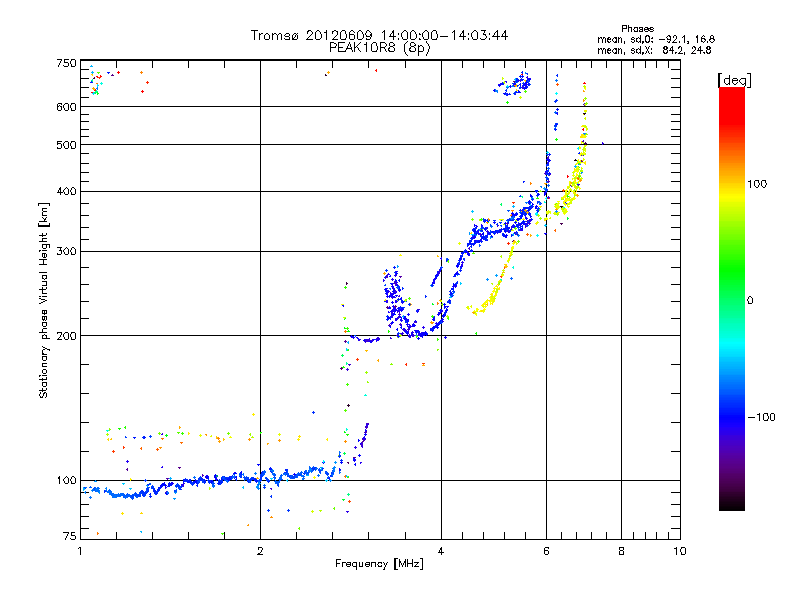Screen dimensions: 800x600
Task: Click the y-axis label 'Stationary phase Virtual Height [km]'
Action: [44, 300]
